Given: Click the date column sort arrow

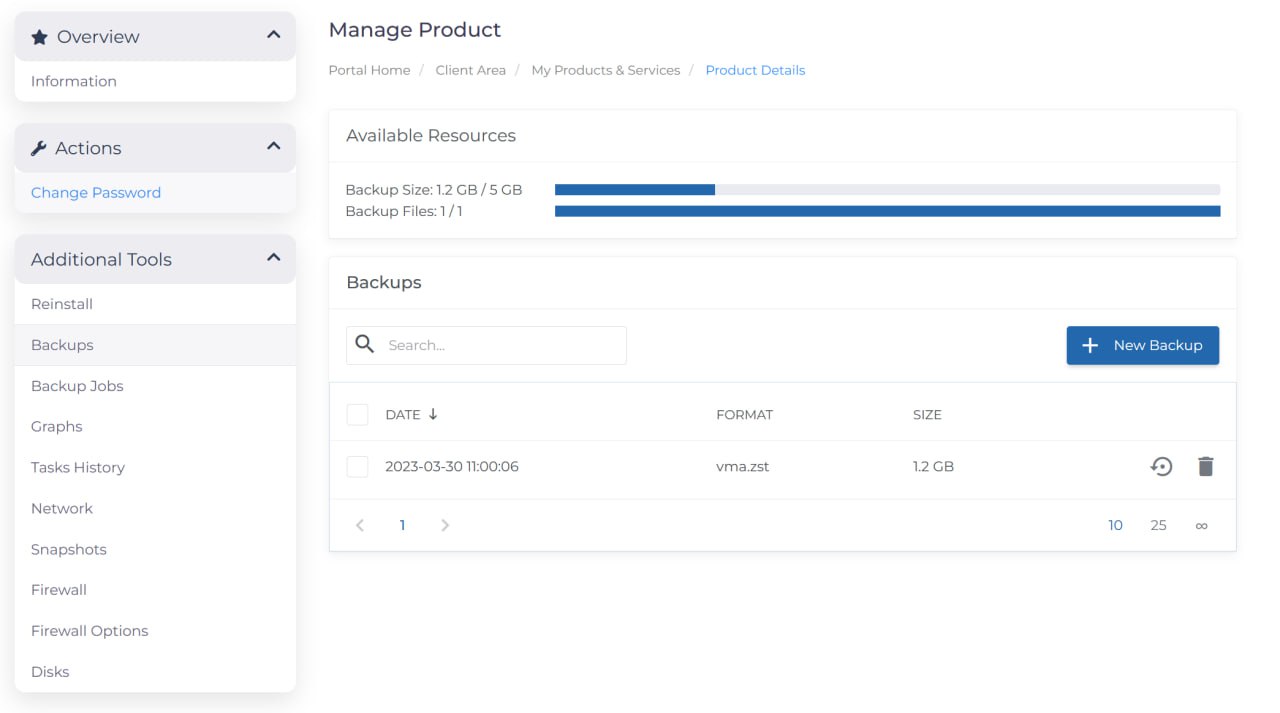Looking at the screenshot, I should (433, 414).
